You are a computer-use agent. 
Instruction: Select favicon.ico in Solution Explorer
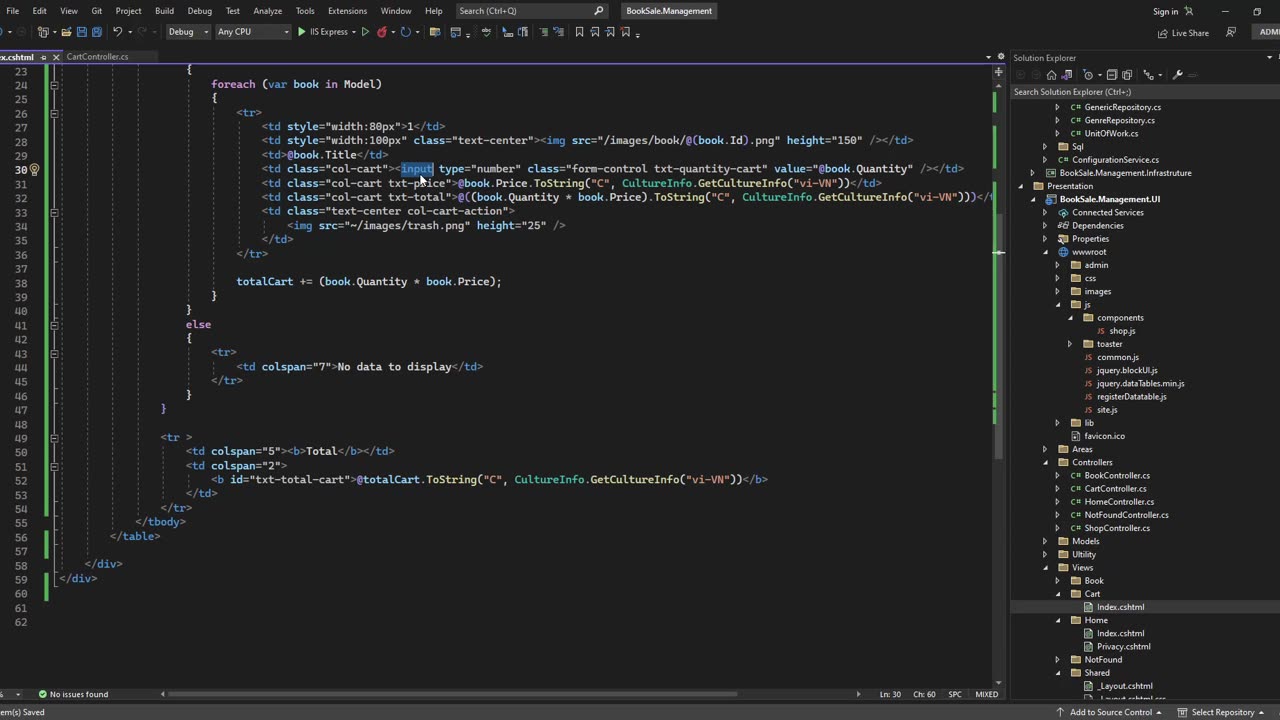point(1104,436)
